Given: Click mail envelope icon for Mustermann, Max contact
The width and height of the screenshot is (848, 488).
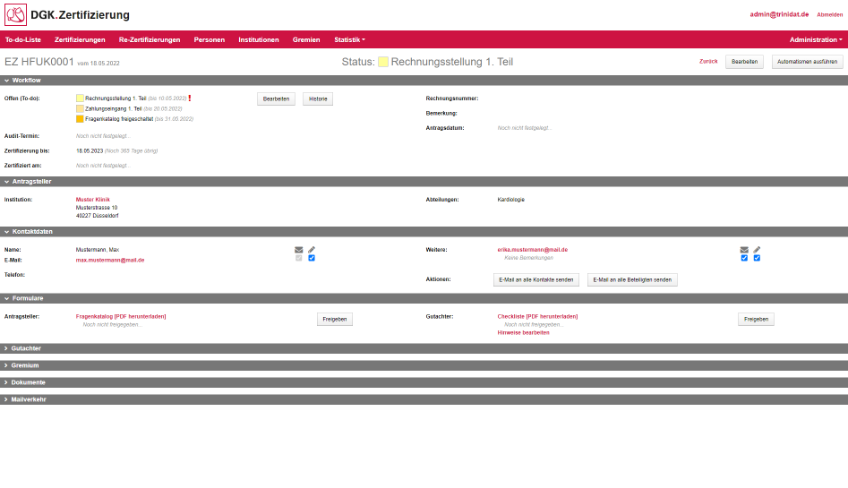Looking at the screenshot, I should point(299,250).
